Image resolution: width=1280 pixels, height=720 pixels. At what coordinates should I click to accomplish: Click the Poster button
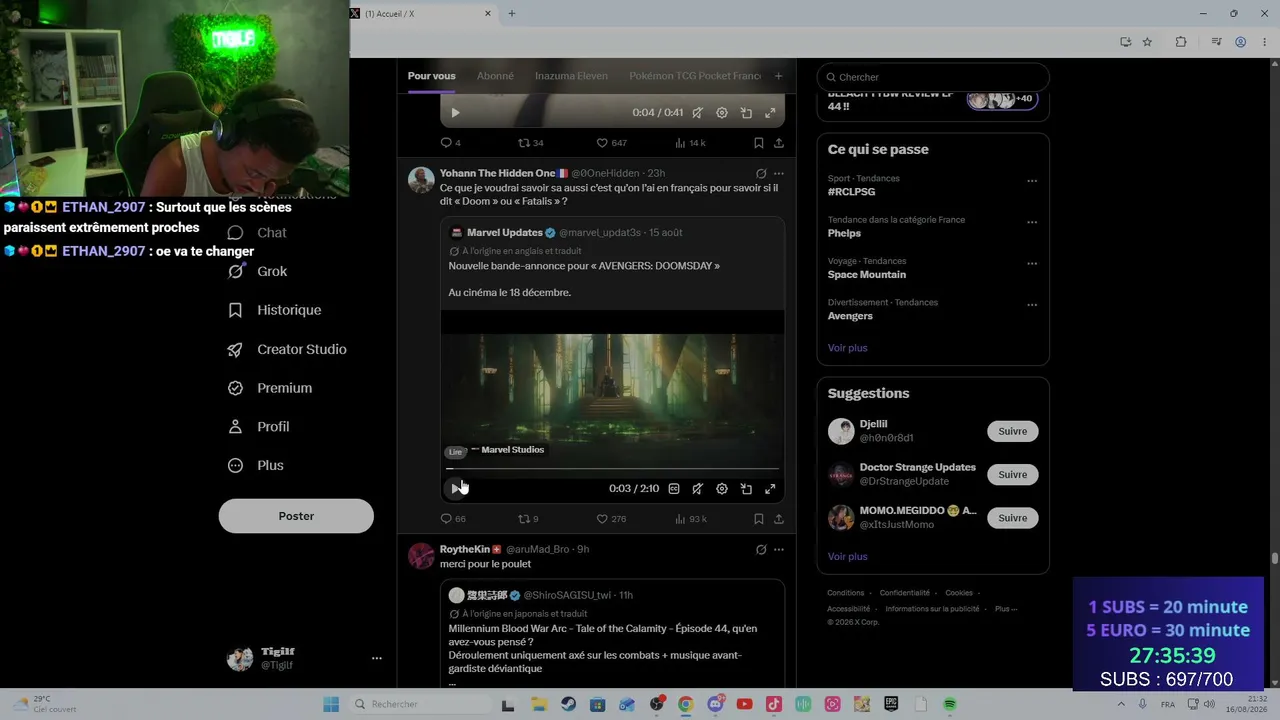(296, 516)
